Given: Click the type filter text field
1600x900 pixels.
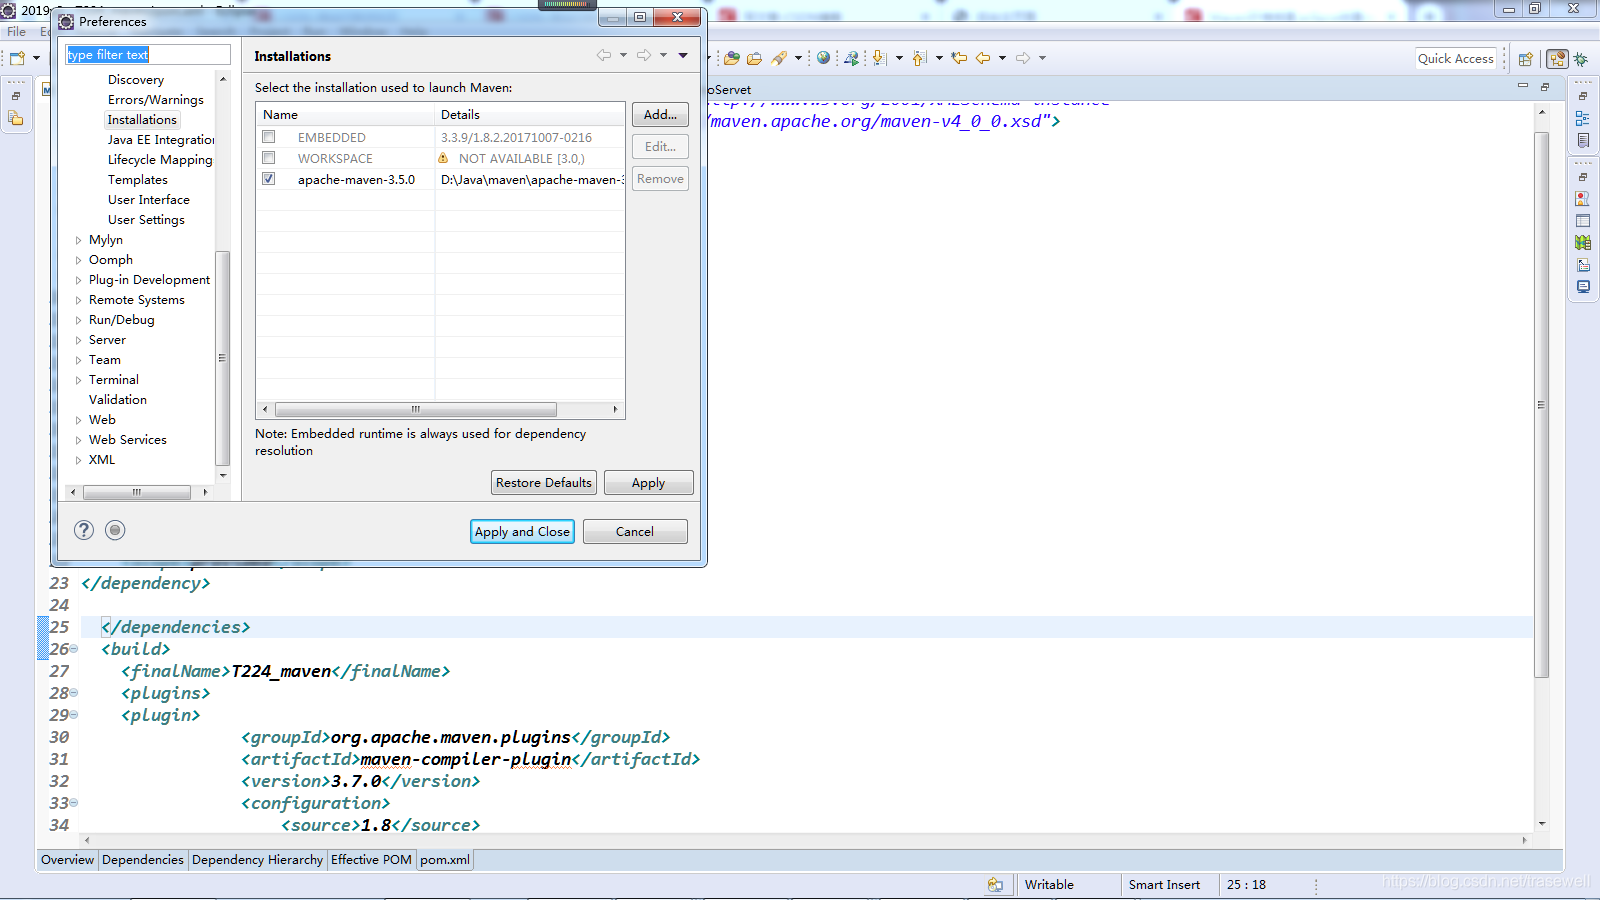Looking at the screenshot, I should (x=148, y=55).
